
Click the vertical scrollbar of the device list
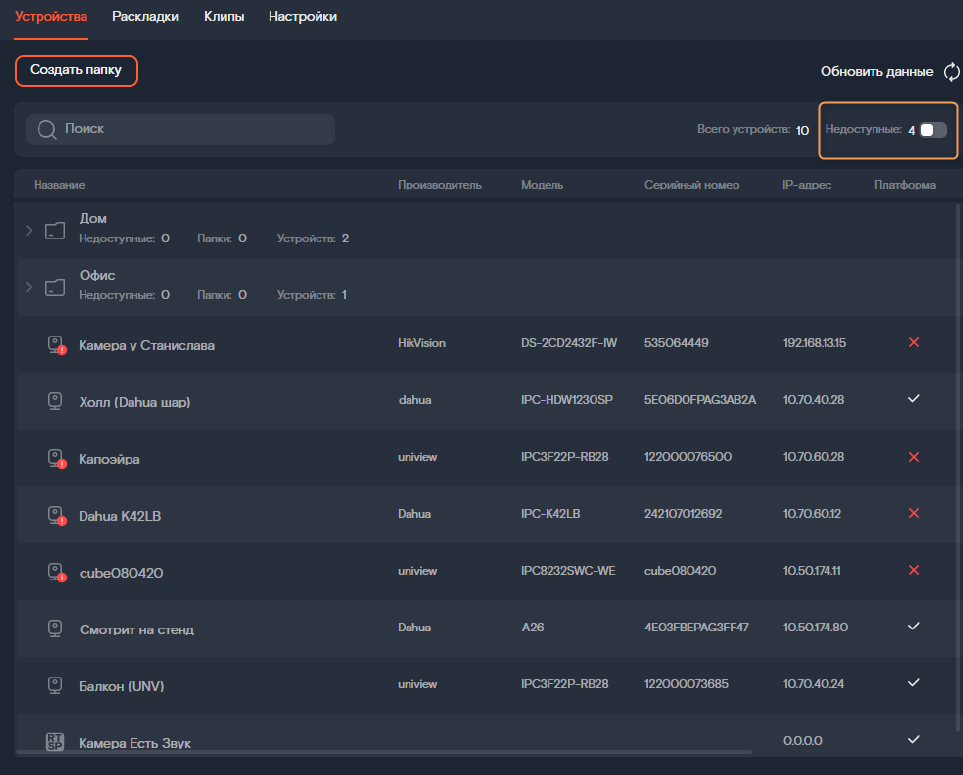(x=957, y=467)
